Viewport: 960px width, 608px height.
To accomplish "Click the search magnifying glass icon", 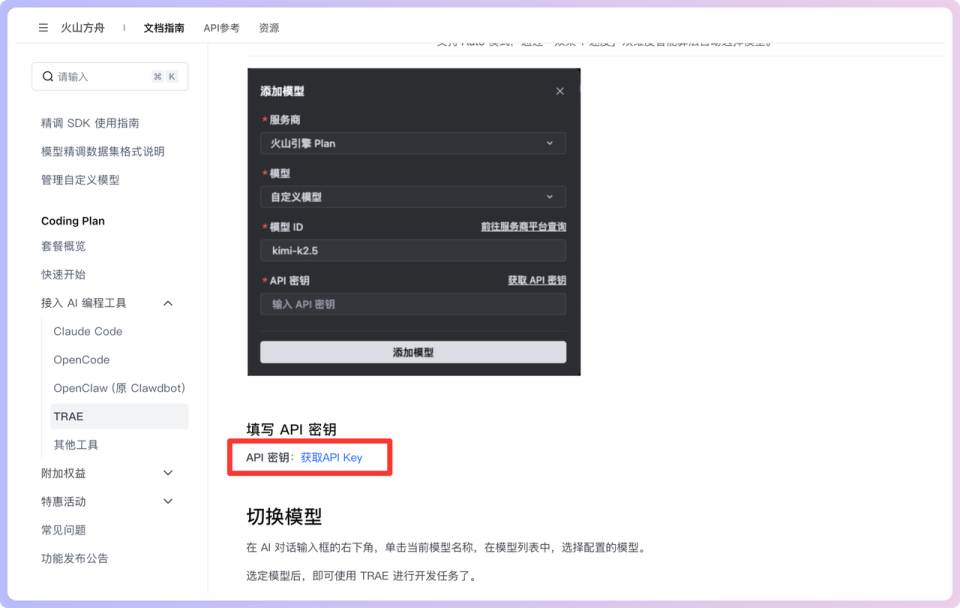I will point(48,76).
